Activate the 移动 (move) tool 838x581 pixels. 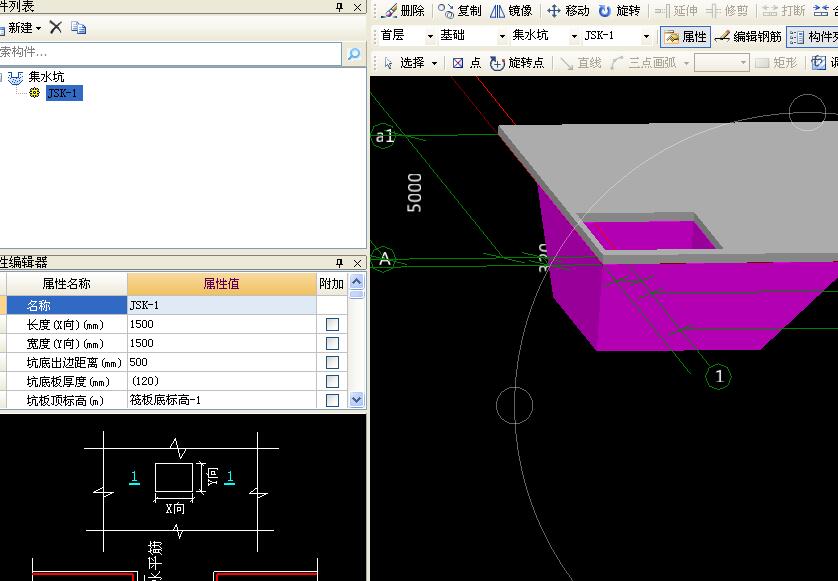pyautogui.click(x=568, y=11)
